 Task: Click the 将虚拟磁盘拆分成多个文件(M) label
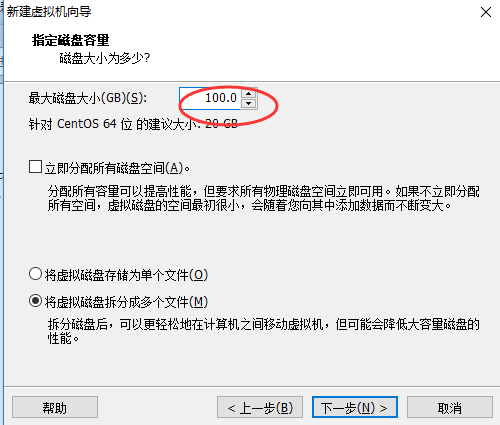tap(126, 302)
